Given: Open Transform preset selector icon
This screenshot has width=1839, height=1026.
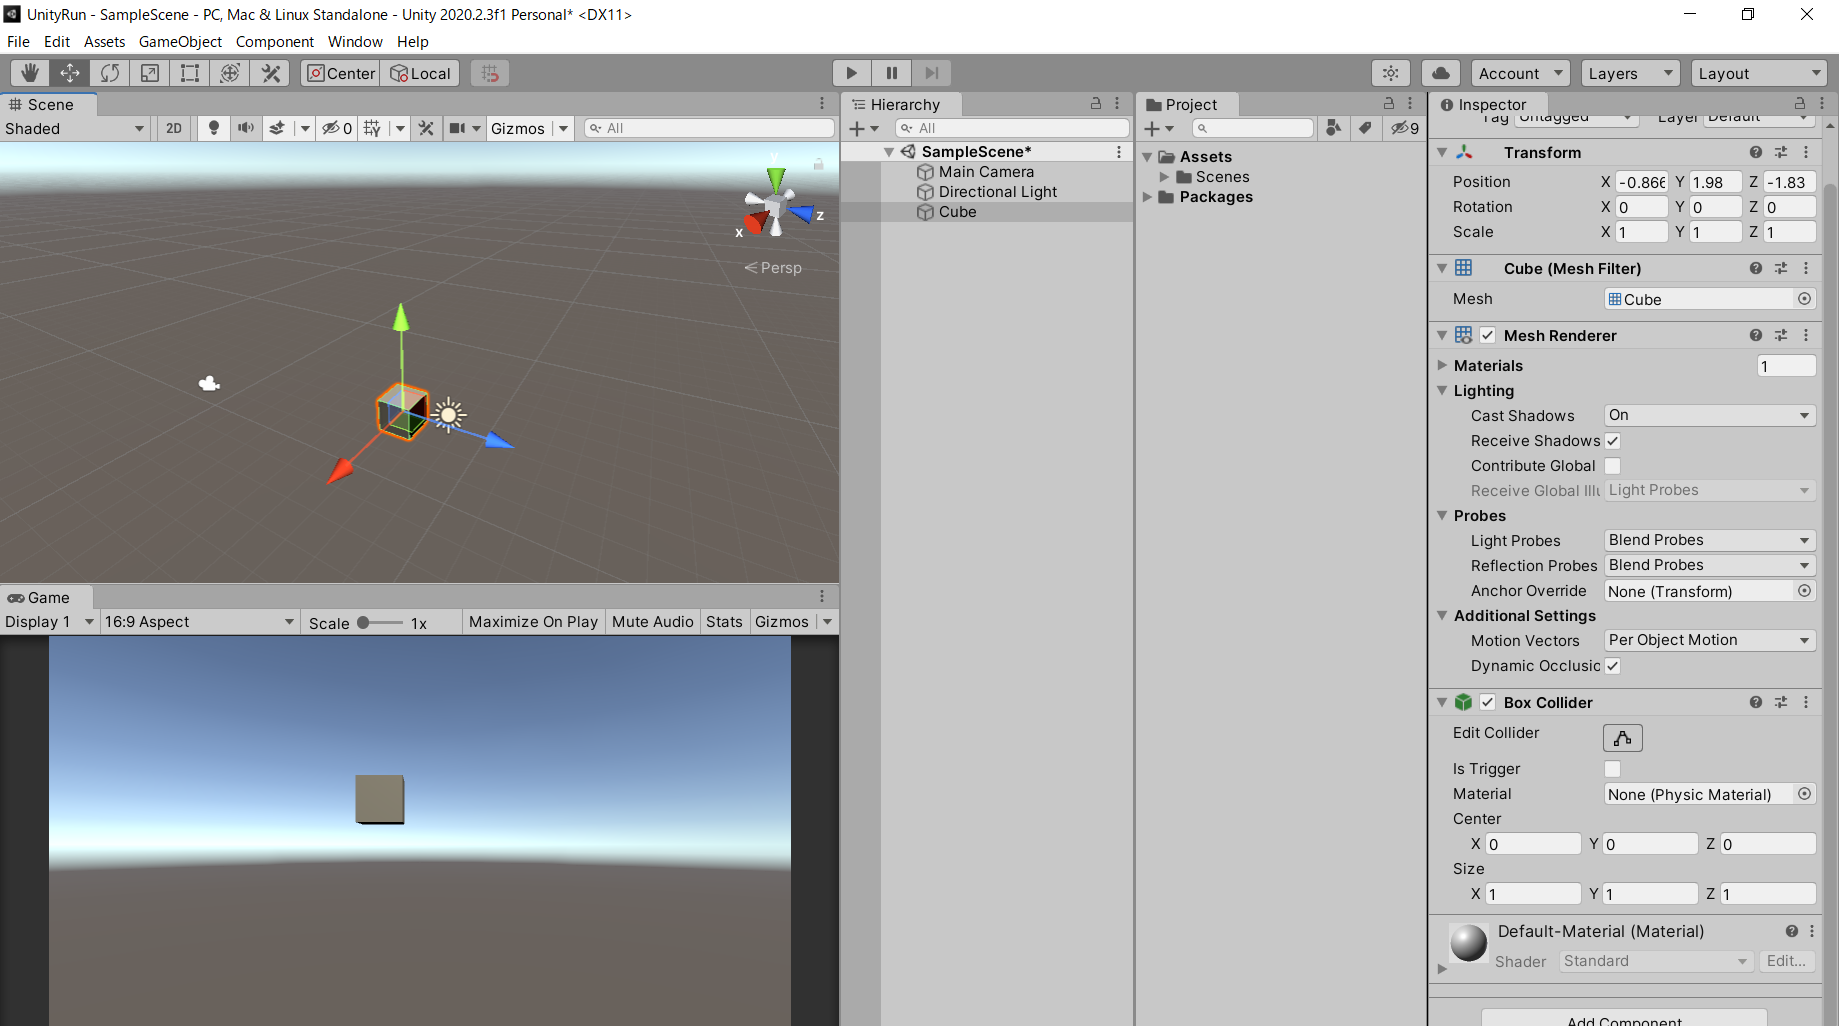Looking at the screenshot, I should point(1781,152).
